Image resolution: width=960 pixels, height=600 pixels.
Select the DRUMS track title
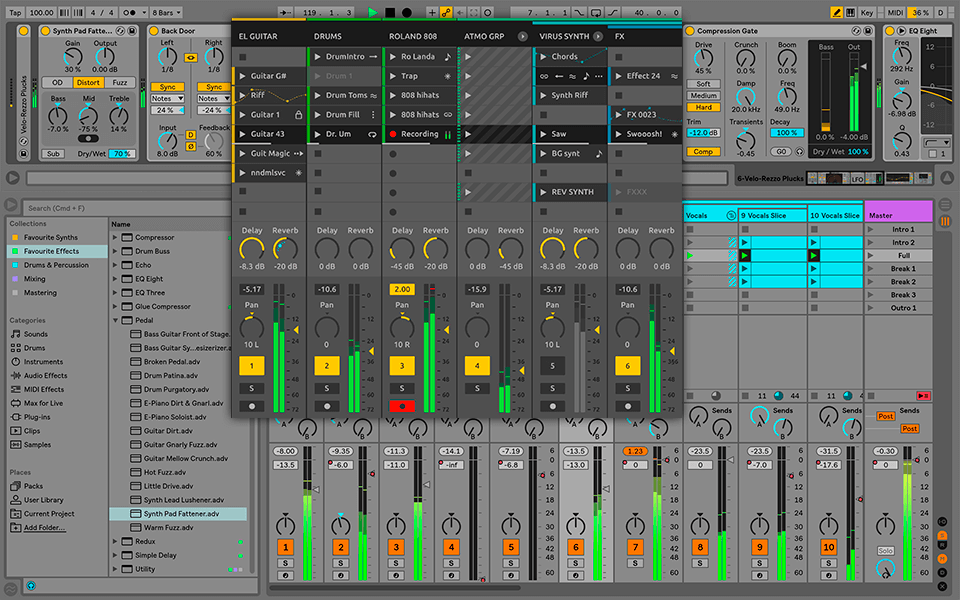(327, 34)
